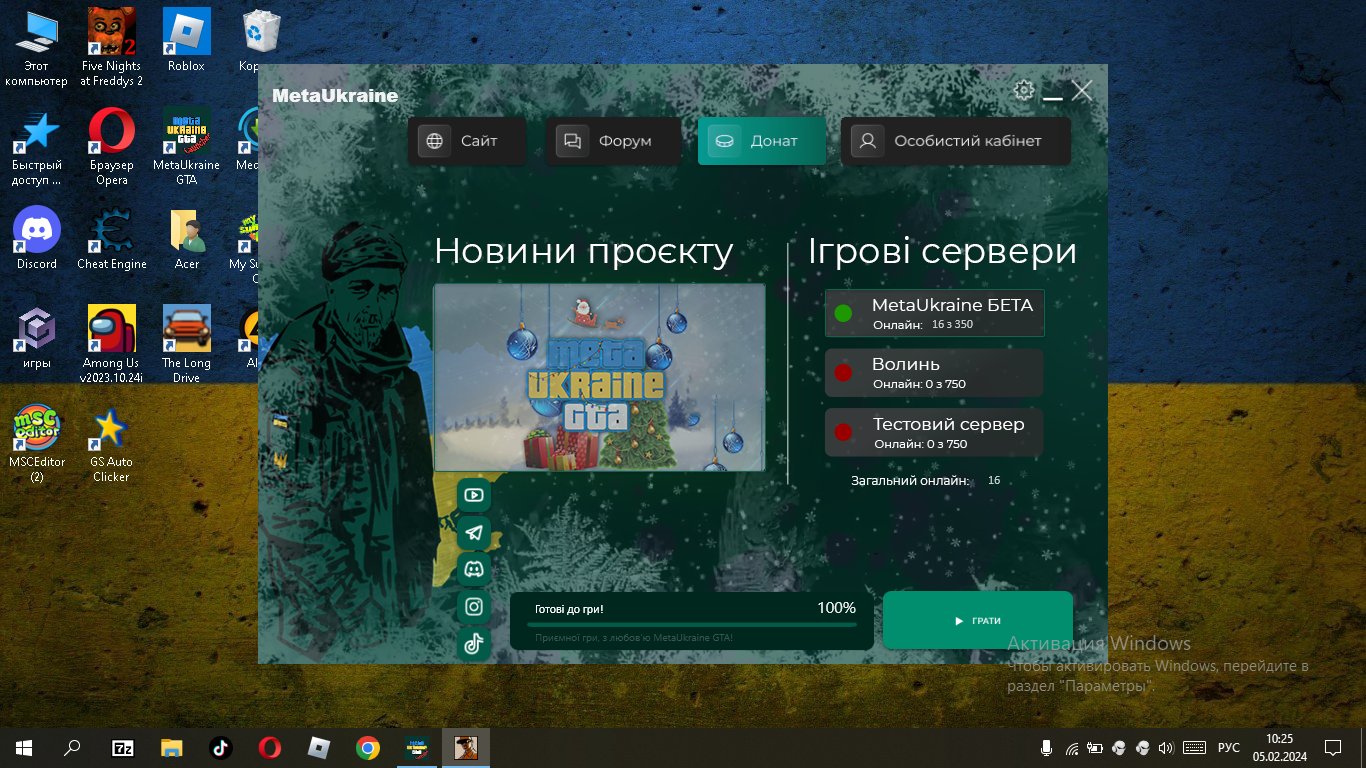This screenshot has height=768, width=1366.
Task: Open battery status tray icon
Action: (x=1096, y=747)
